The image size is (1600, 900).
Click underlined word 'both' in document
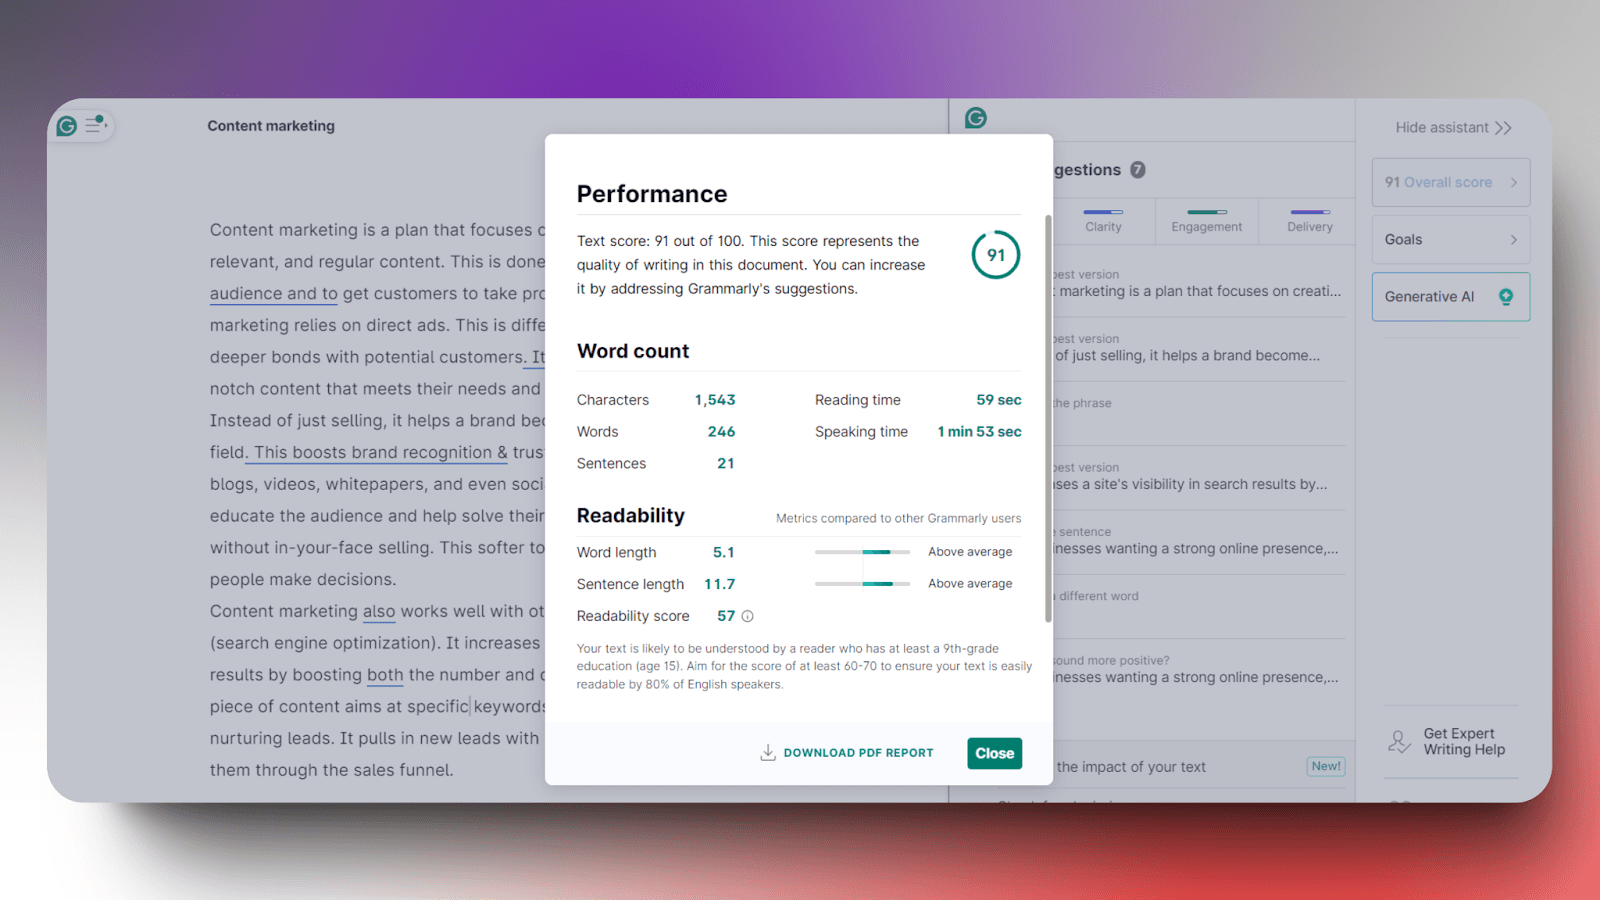tap(385, 675)
